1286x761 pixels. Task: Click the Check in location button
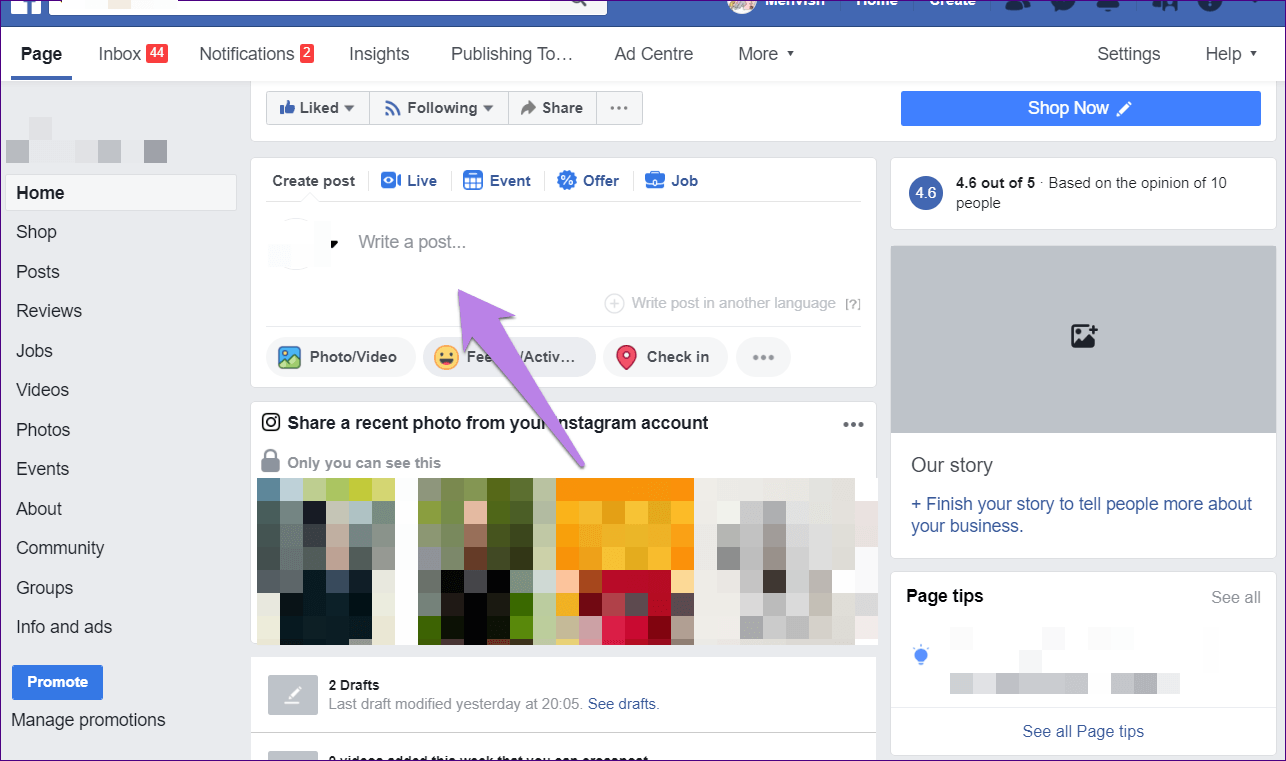[x=665, y=357]
